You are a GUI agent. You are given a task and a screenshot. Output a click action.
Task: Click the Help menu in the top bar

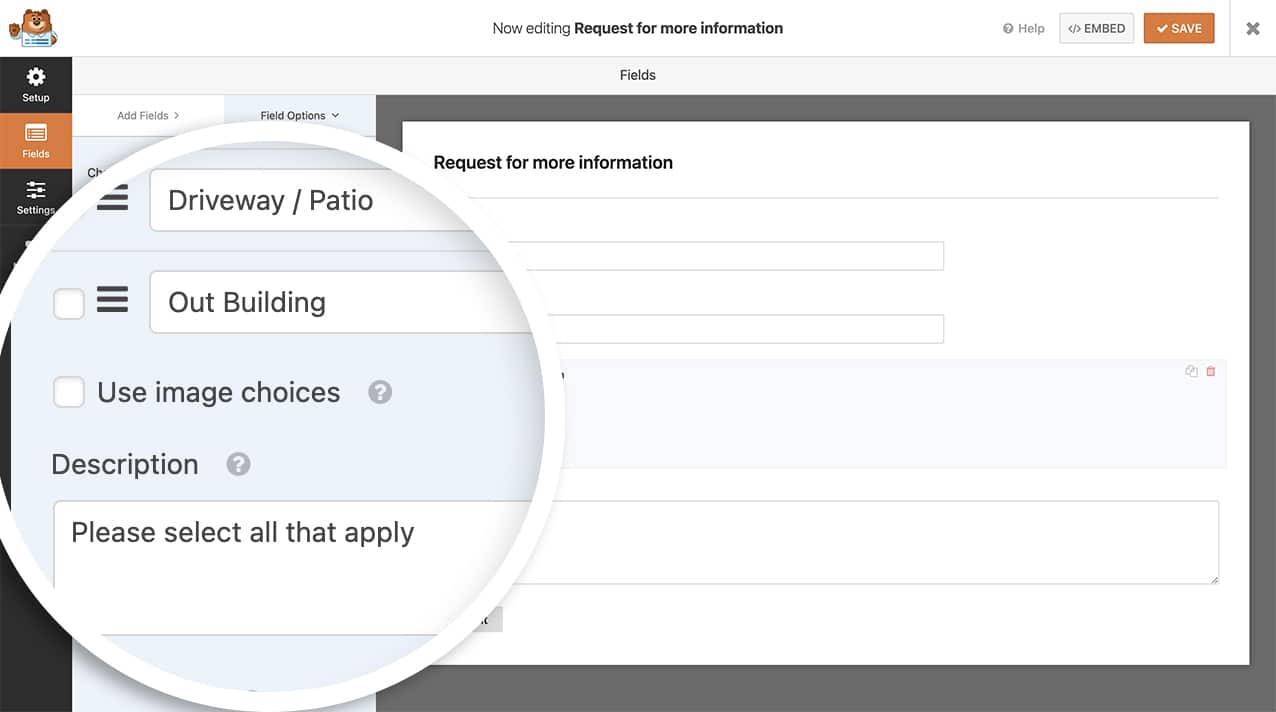(1022, 28)
